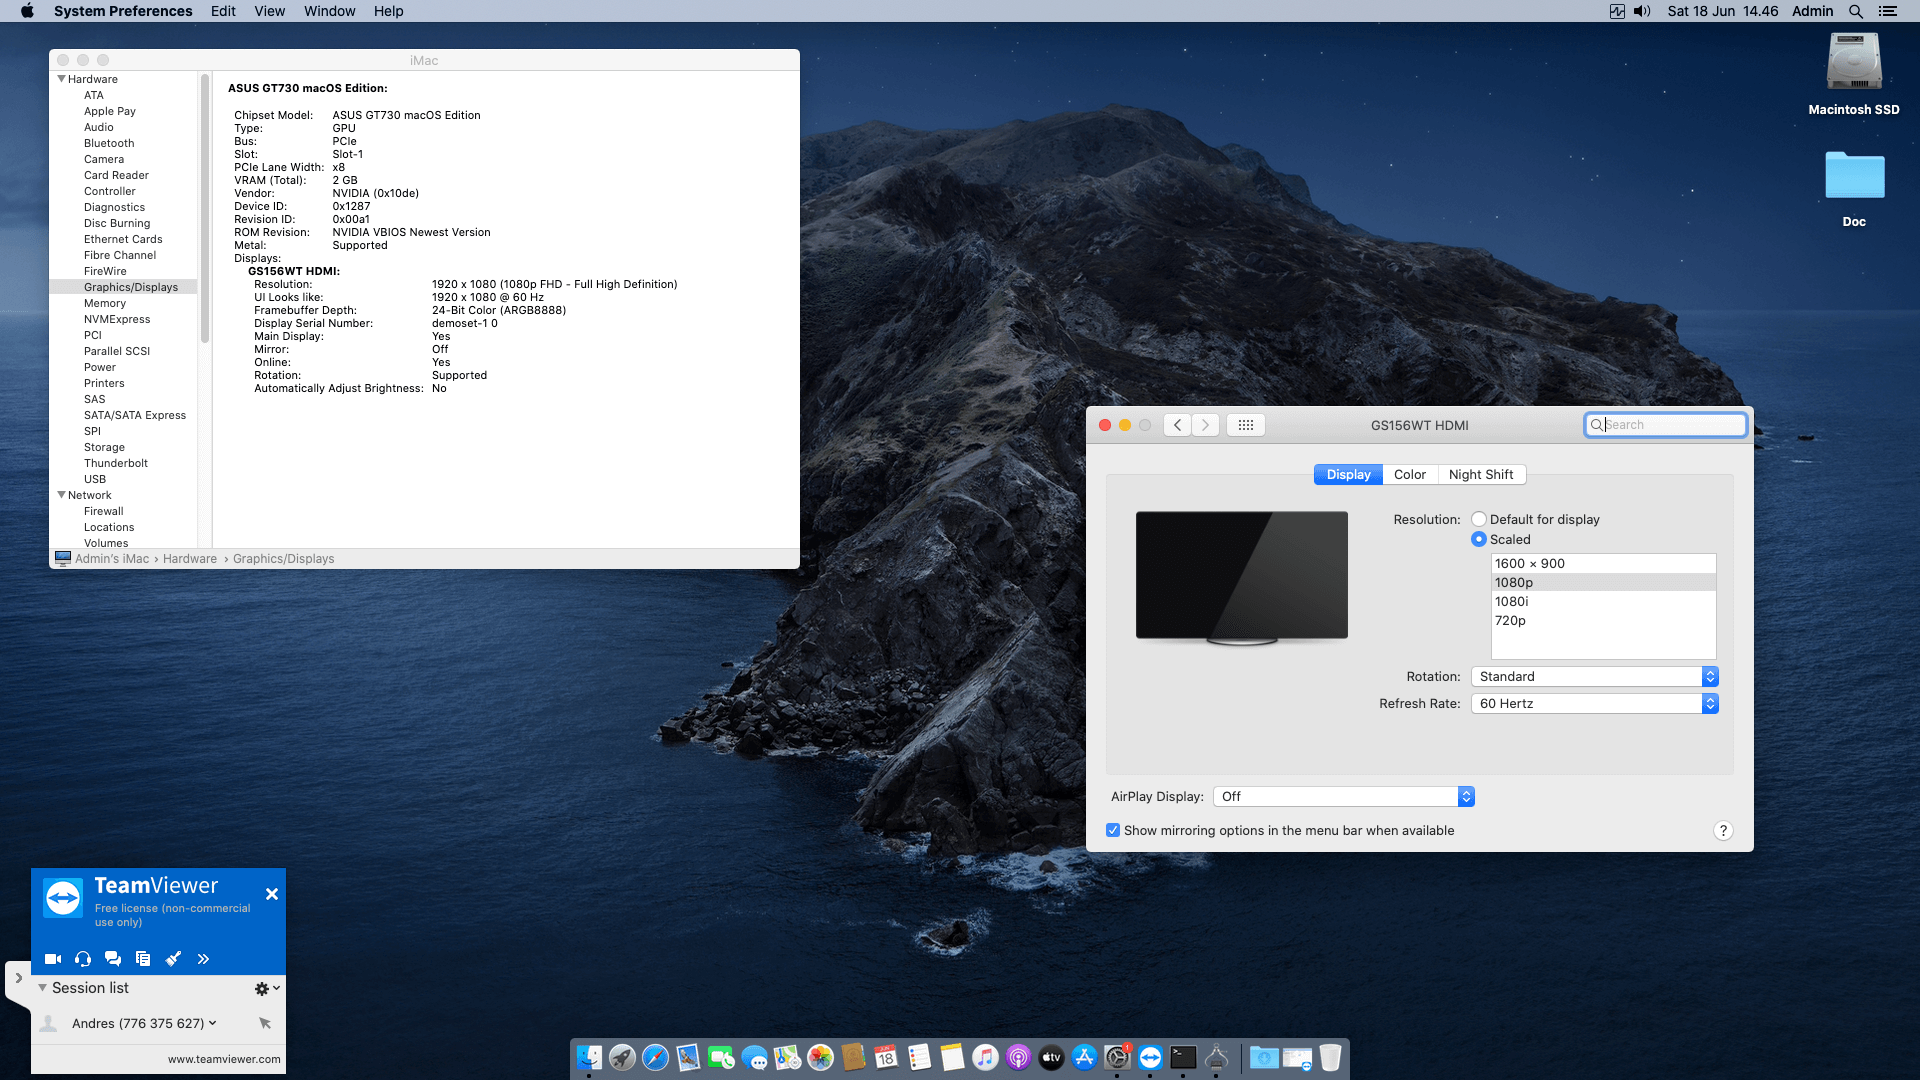Start a video call in TeamViewer
This screenshot has width=1920, height=1080.
(53, 958)
